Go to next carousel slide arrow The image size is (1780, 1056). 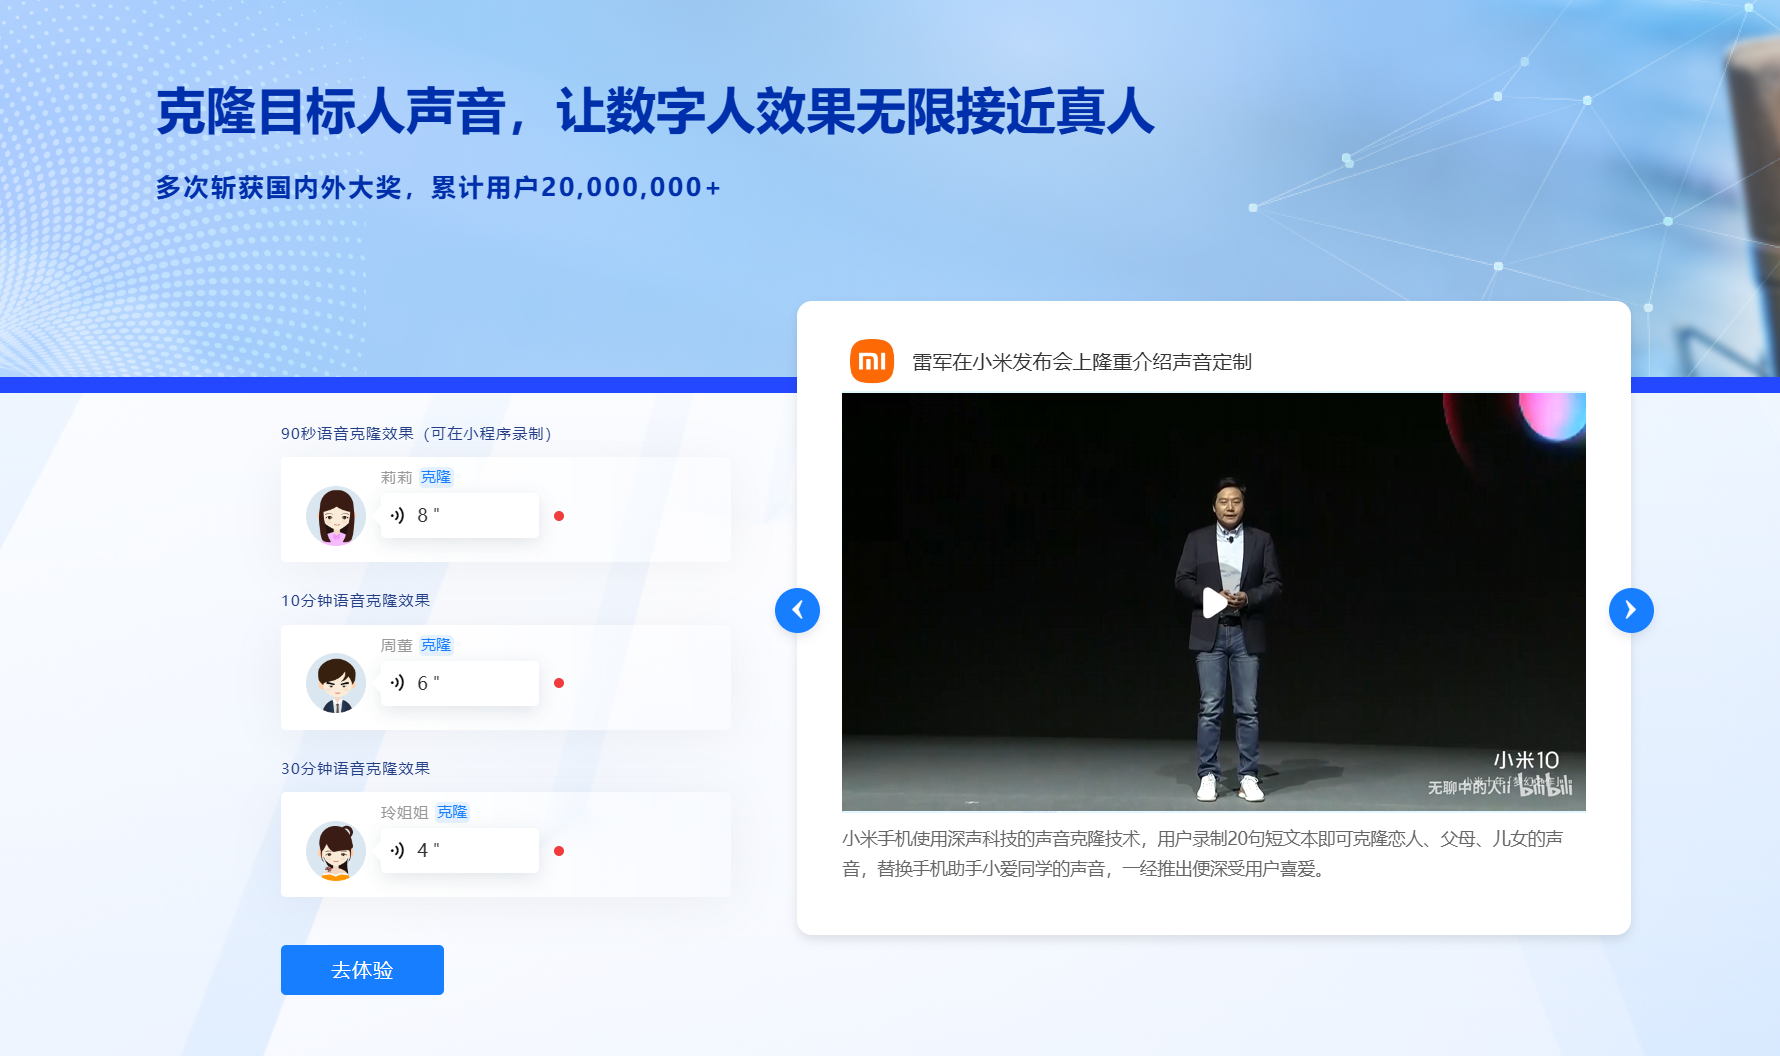click(1631, 610)
